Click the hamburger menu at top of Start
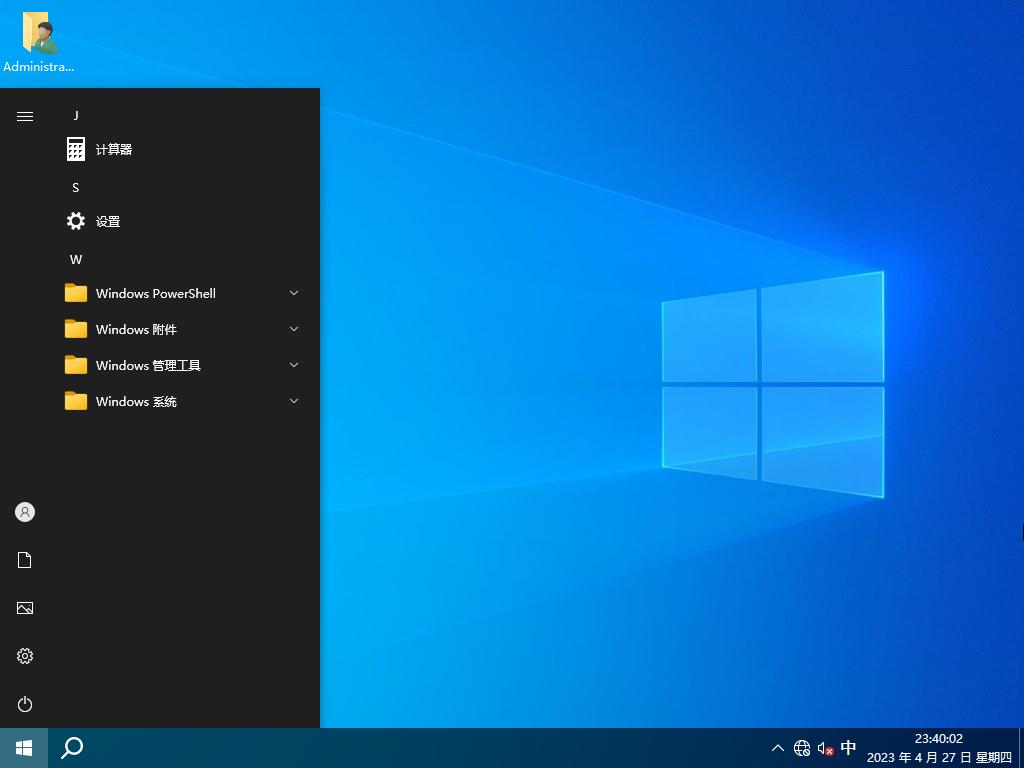This screenshot has height=768, width=1024. click(25, 117)
